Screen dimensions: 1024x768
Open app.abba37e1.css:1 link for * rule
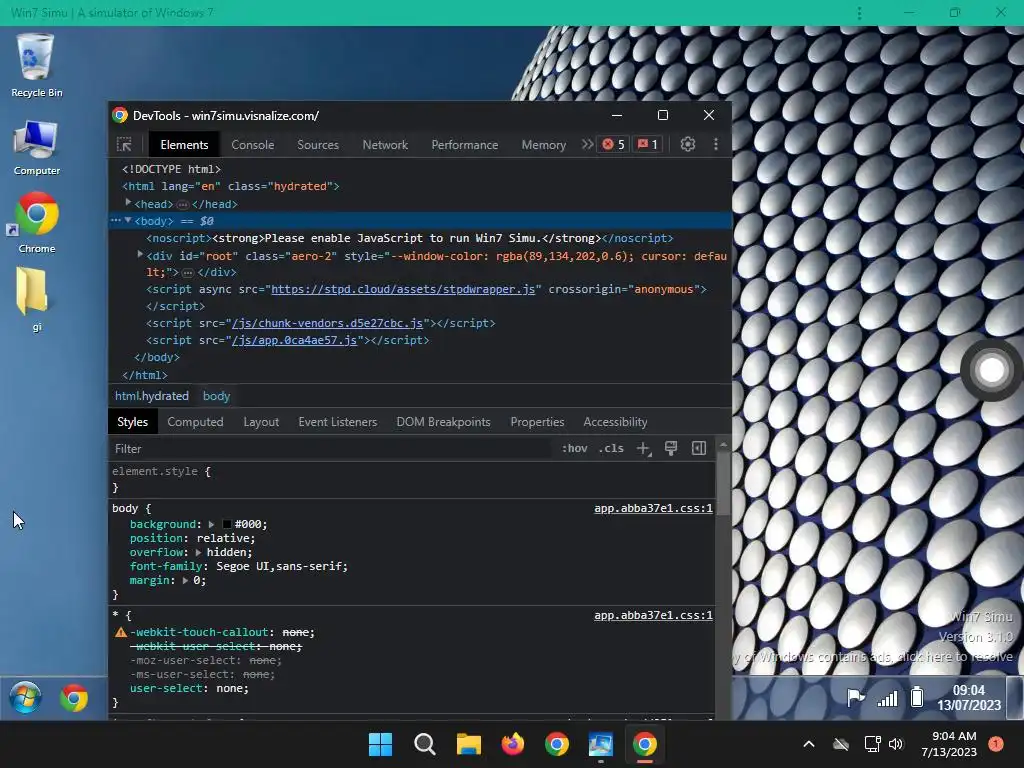point(653,615)
